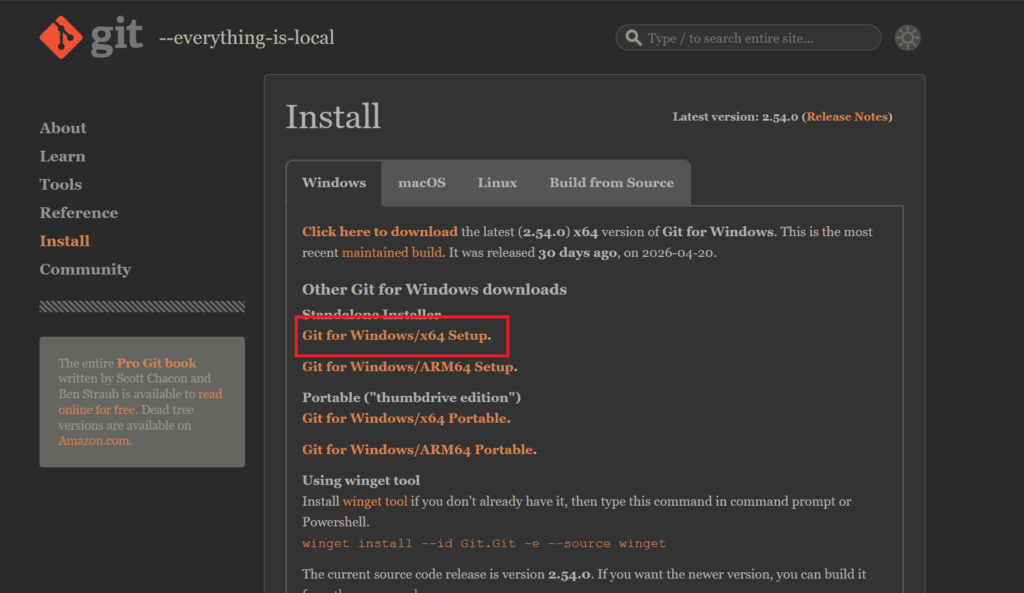Click the '--everything-is-local' tagline
1024x593 pixels.
[247, 38]
